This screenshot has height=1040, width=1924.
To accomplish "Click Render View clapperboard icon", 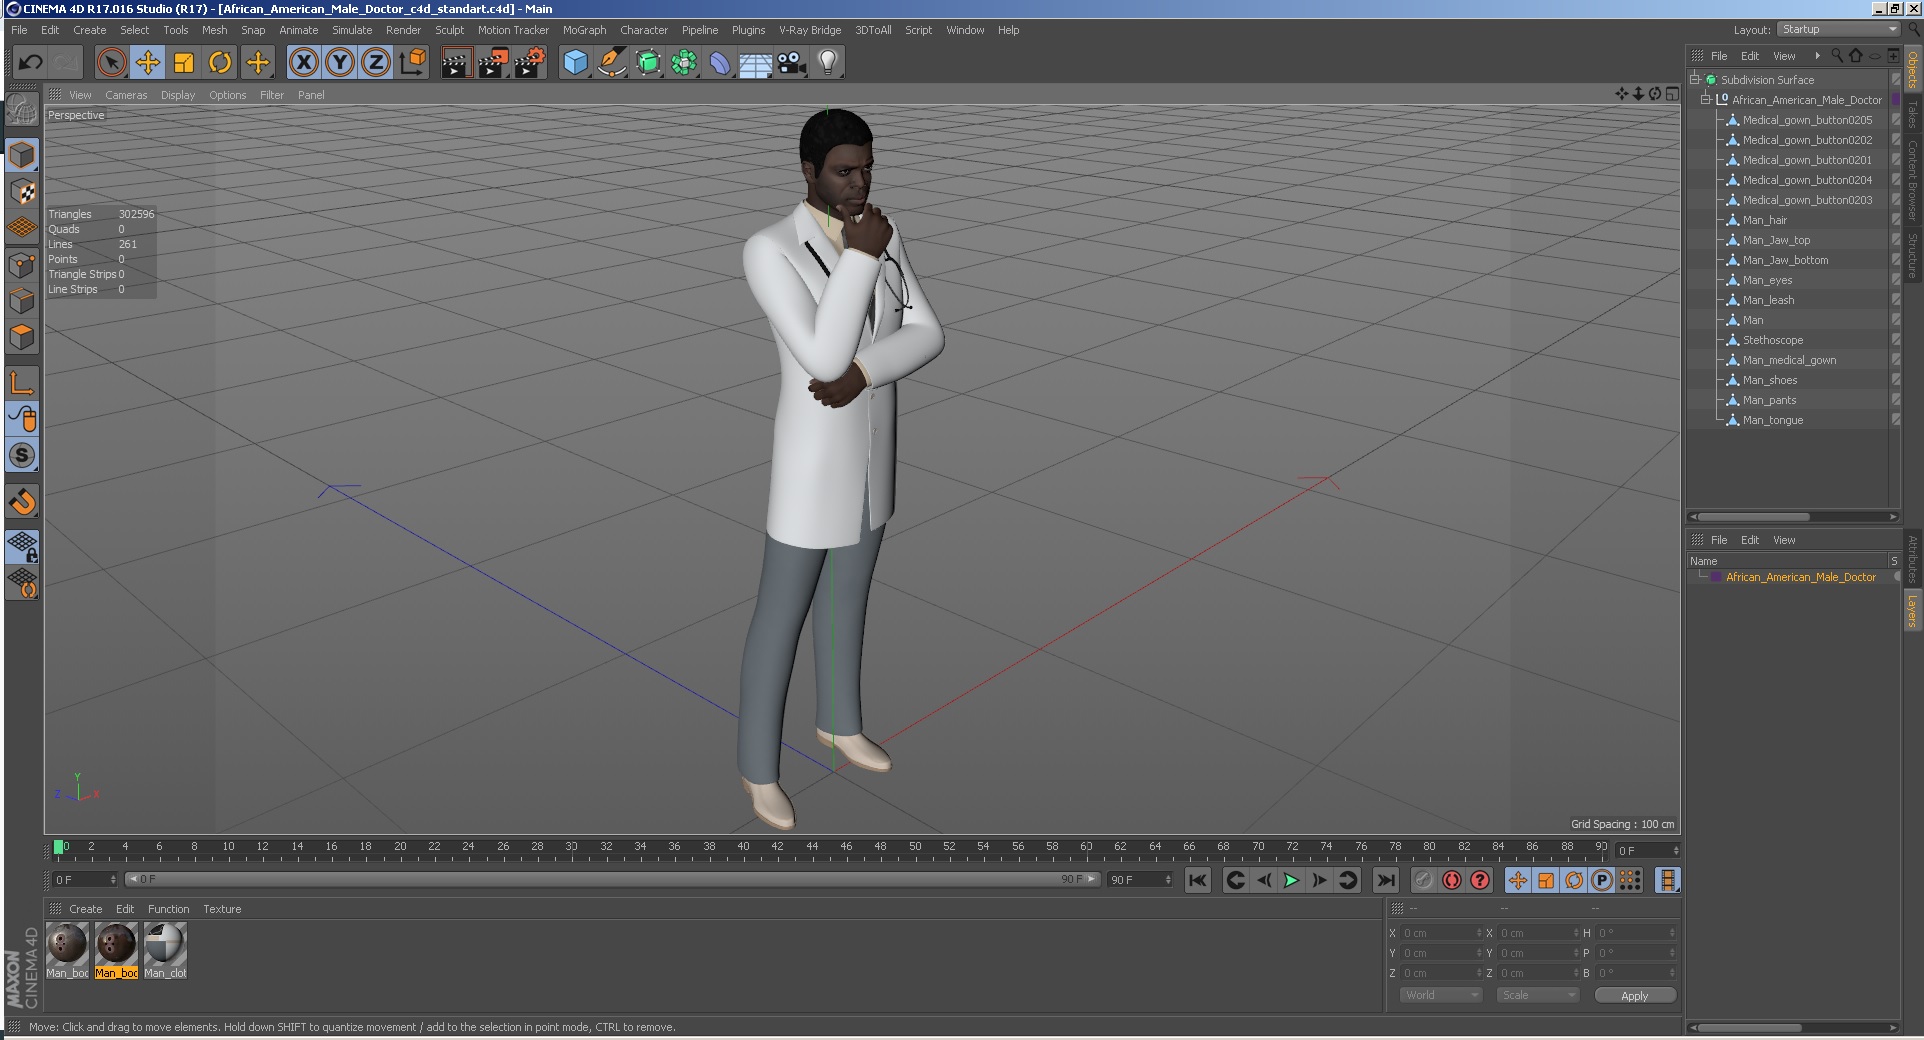I will click(456, 63).
